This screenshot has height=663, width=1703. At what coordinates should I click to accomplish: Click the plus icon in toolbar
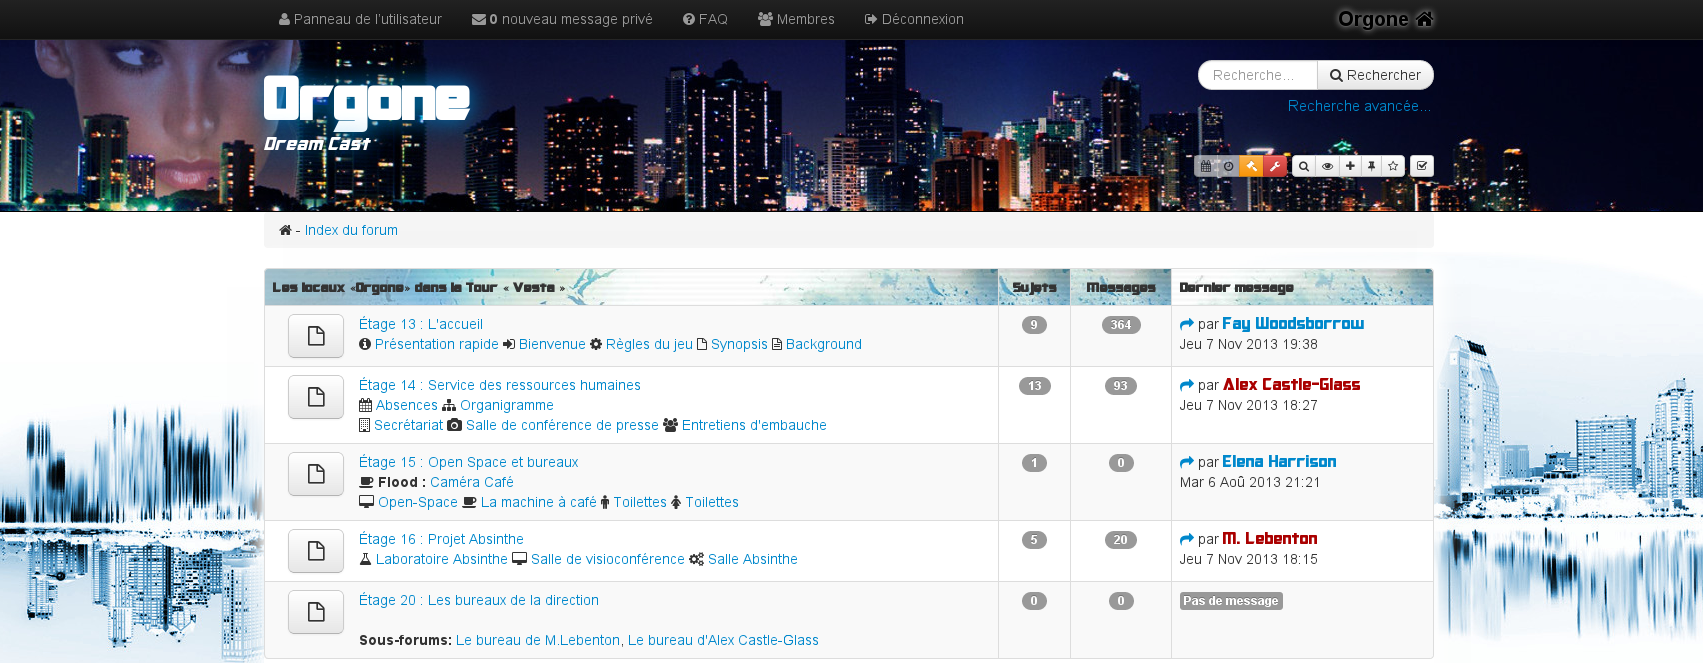click(1350, 166)
